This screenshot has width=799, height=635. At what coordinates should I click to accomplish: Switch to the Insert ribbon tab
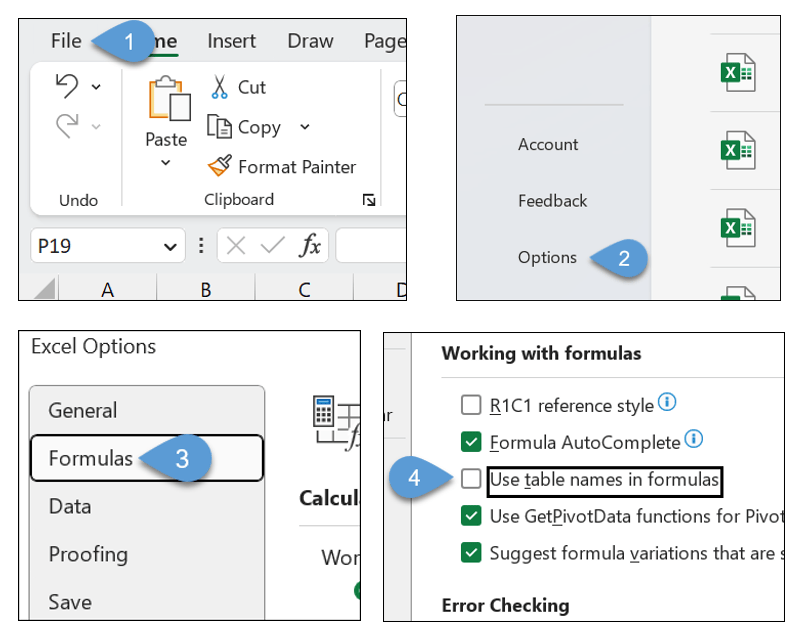pyautogui.click(x=231, y=41)
